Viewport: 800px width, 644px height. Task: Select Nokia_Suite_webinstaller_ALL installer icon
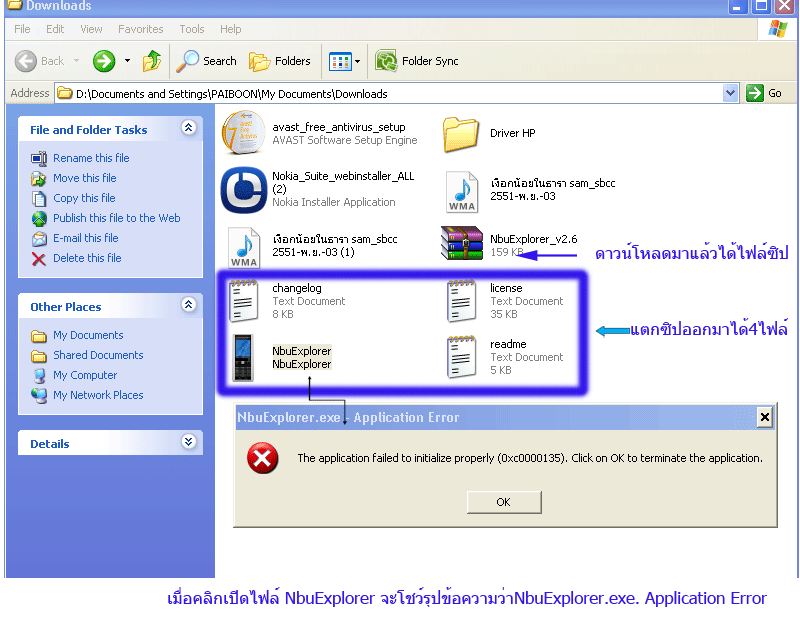[x=243, y=190]
